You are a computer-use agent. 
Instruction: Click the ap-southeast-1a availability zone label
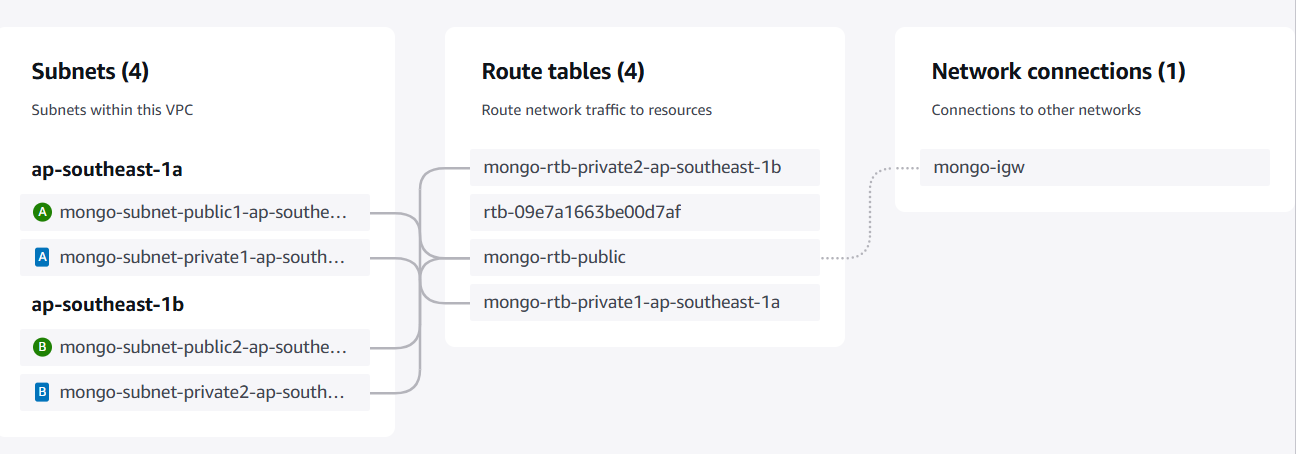(x=107, y=169)
